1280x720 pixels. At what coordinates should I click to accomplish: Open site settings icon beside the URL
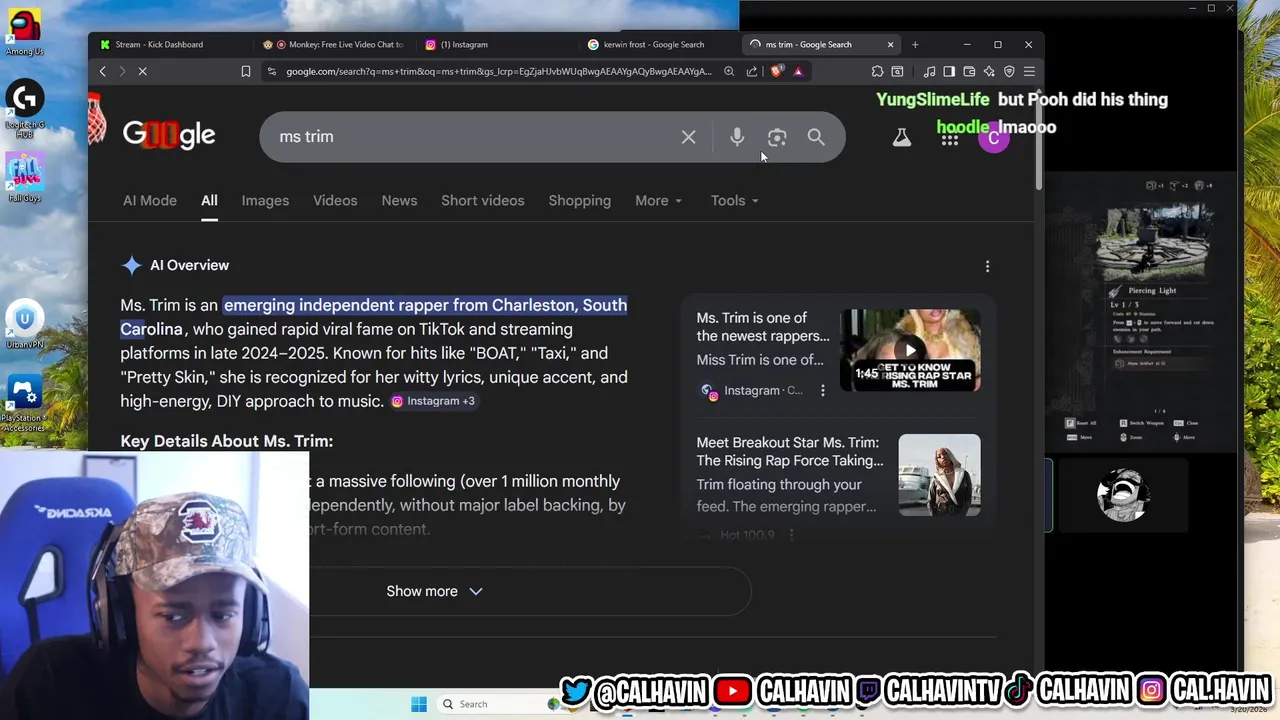tap(271, 71)
